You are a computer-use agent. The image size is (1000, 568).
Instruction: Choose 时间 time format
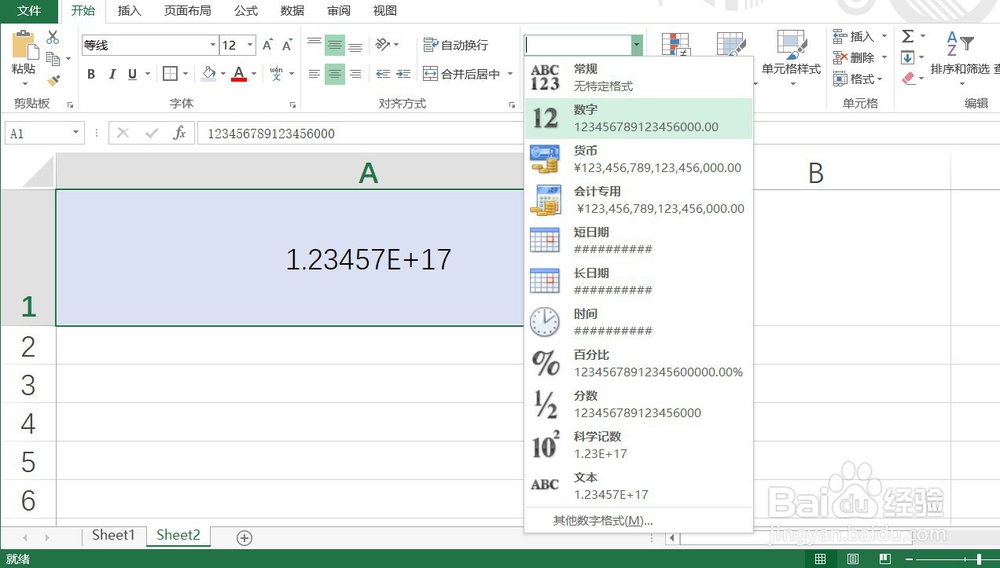coord(638,322)
